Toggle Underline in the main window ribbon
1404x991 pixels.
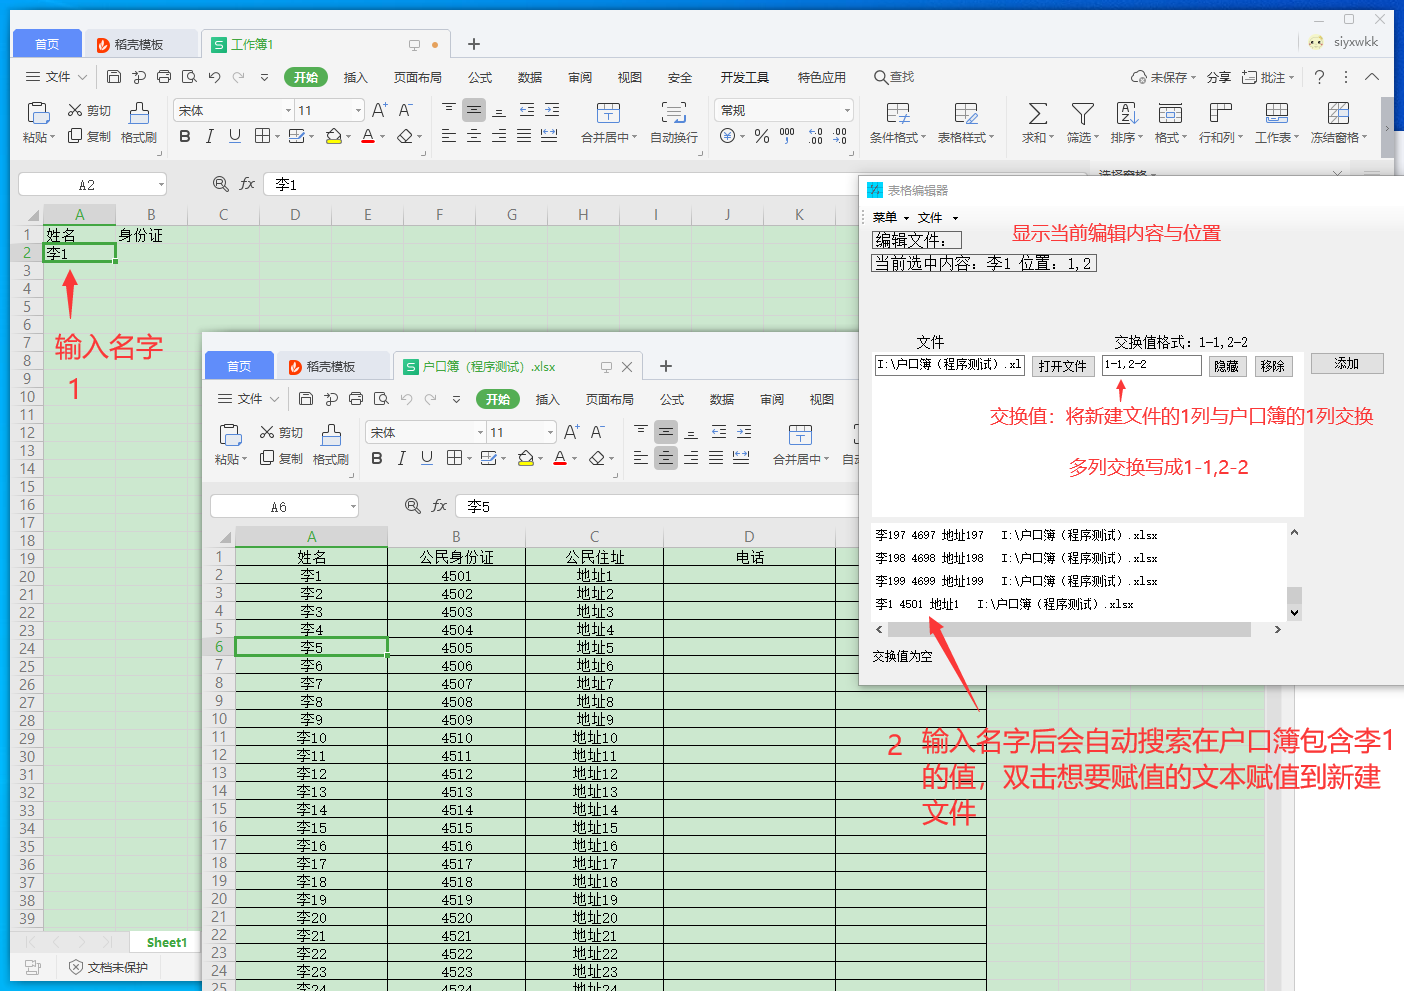235,136
